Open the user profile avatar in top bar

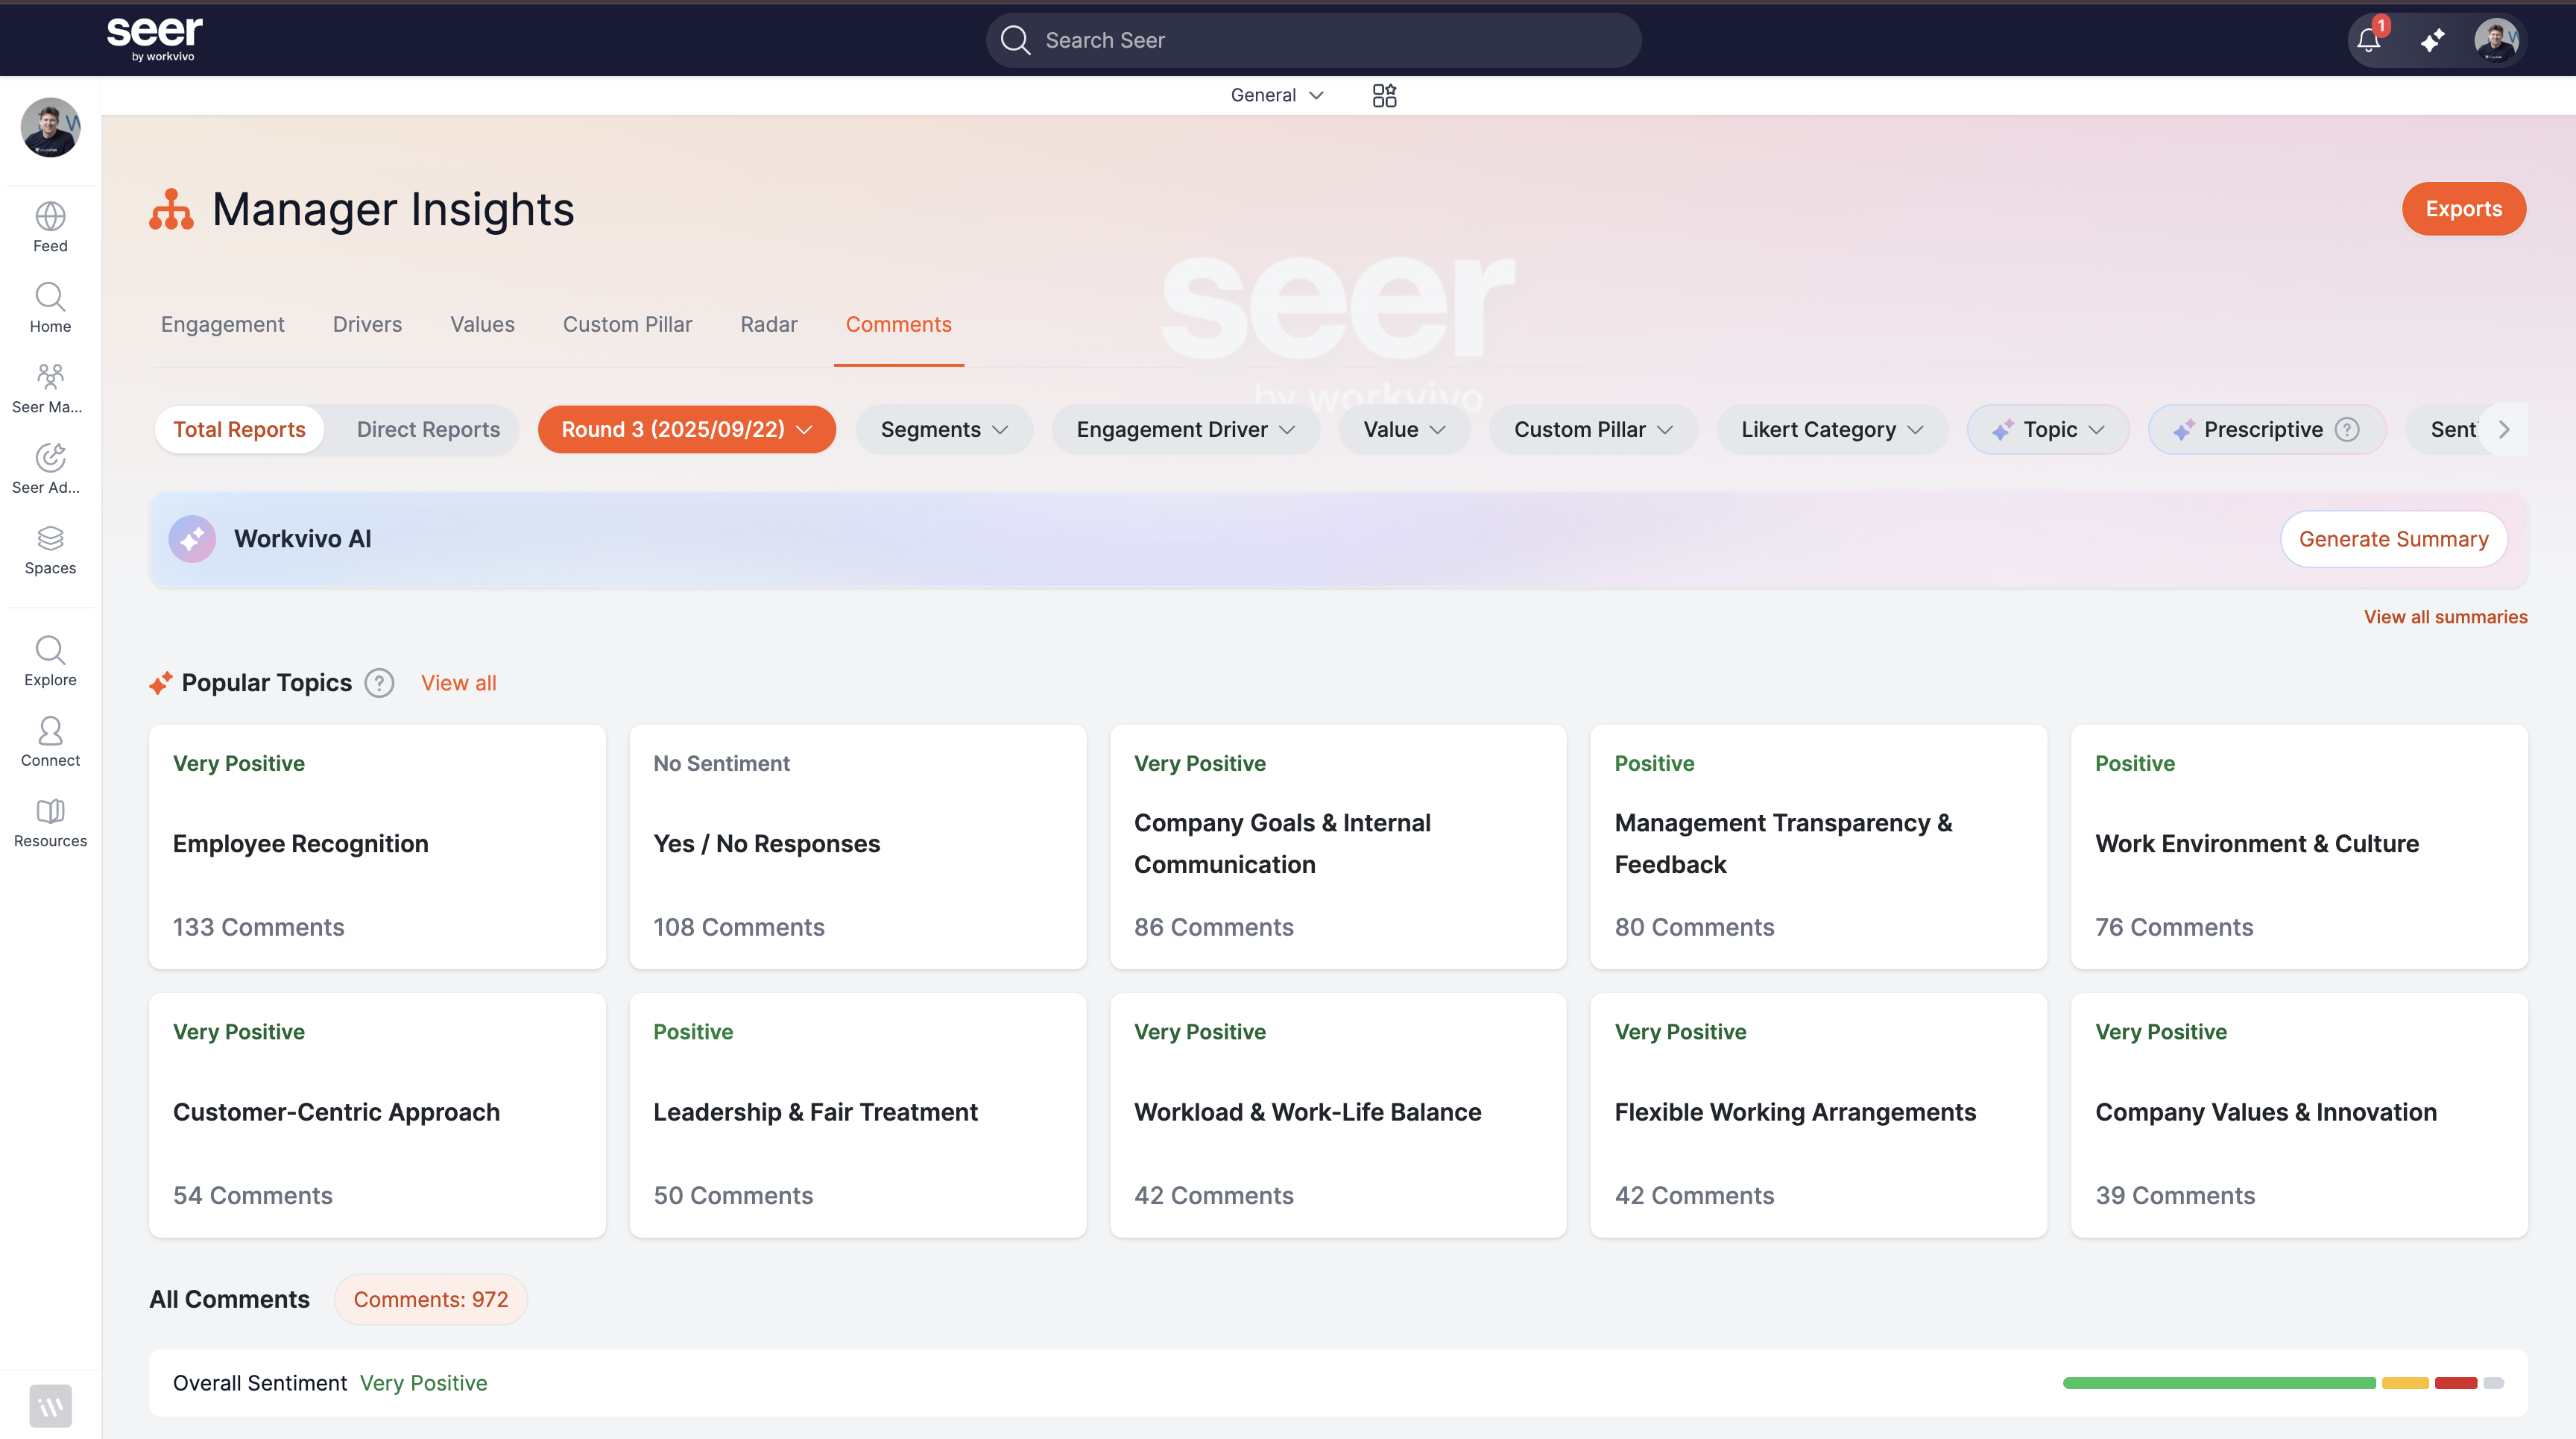2496,40
